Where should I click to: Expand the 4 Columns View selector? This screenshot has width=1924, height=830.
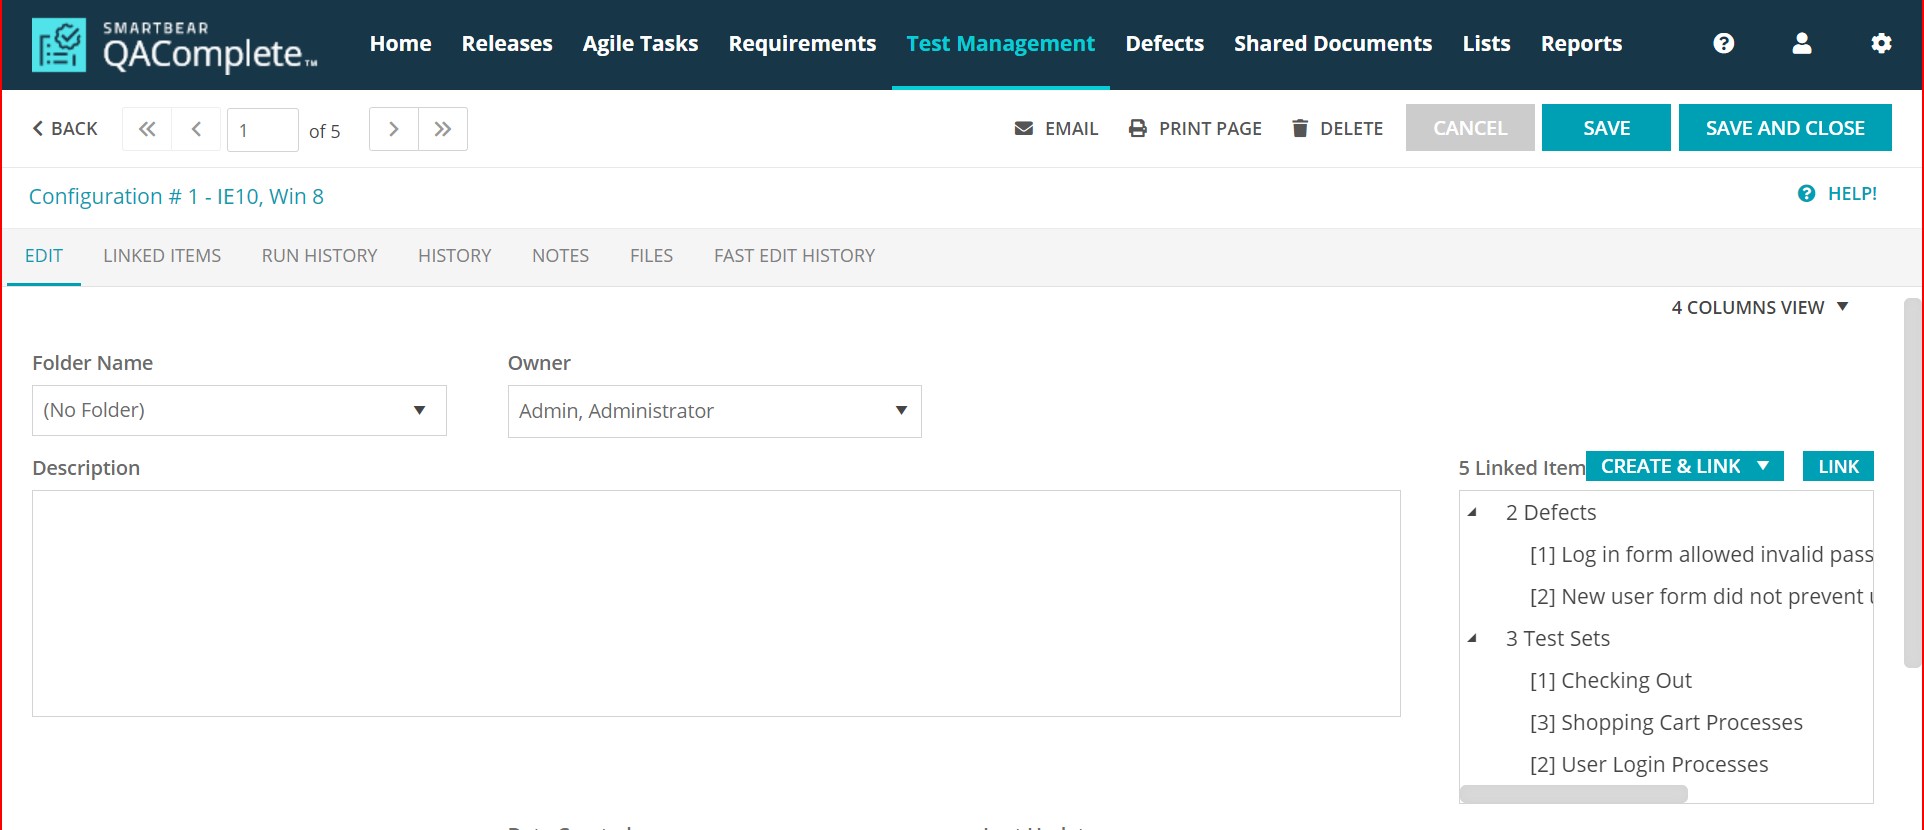click(x=1759, y=308)
